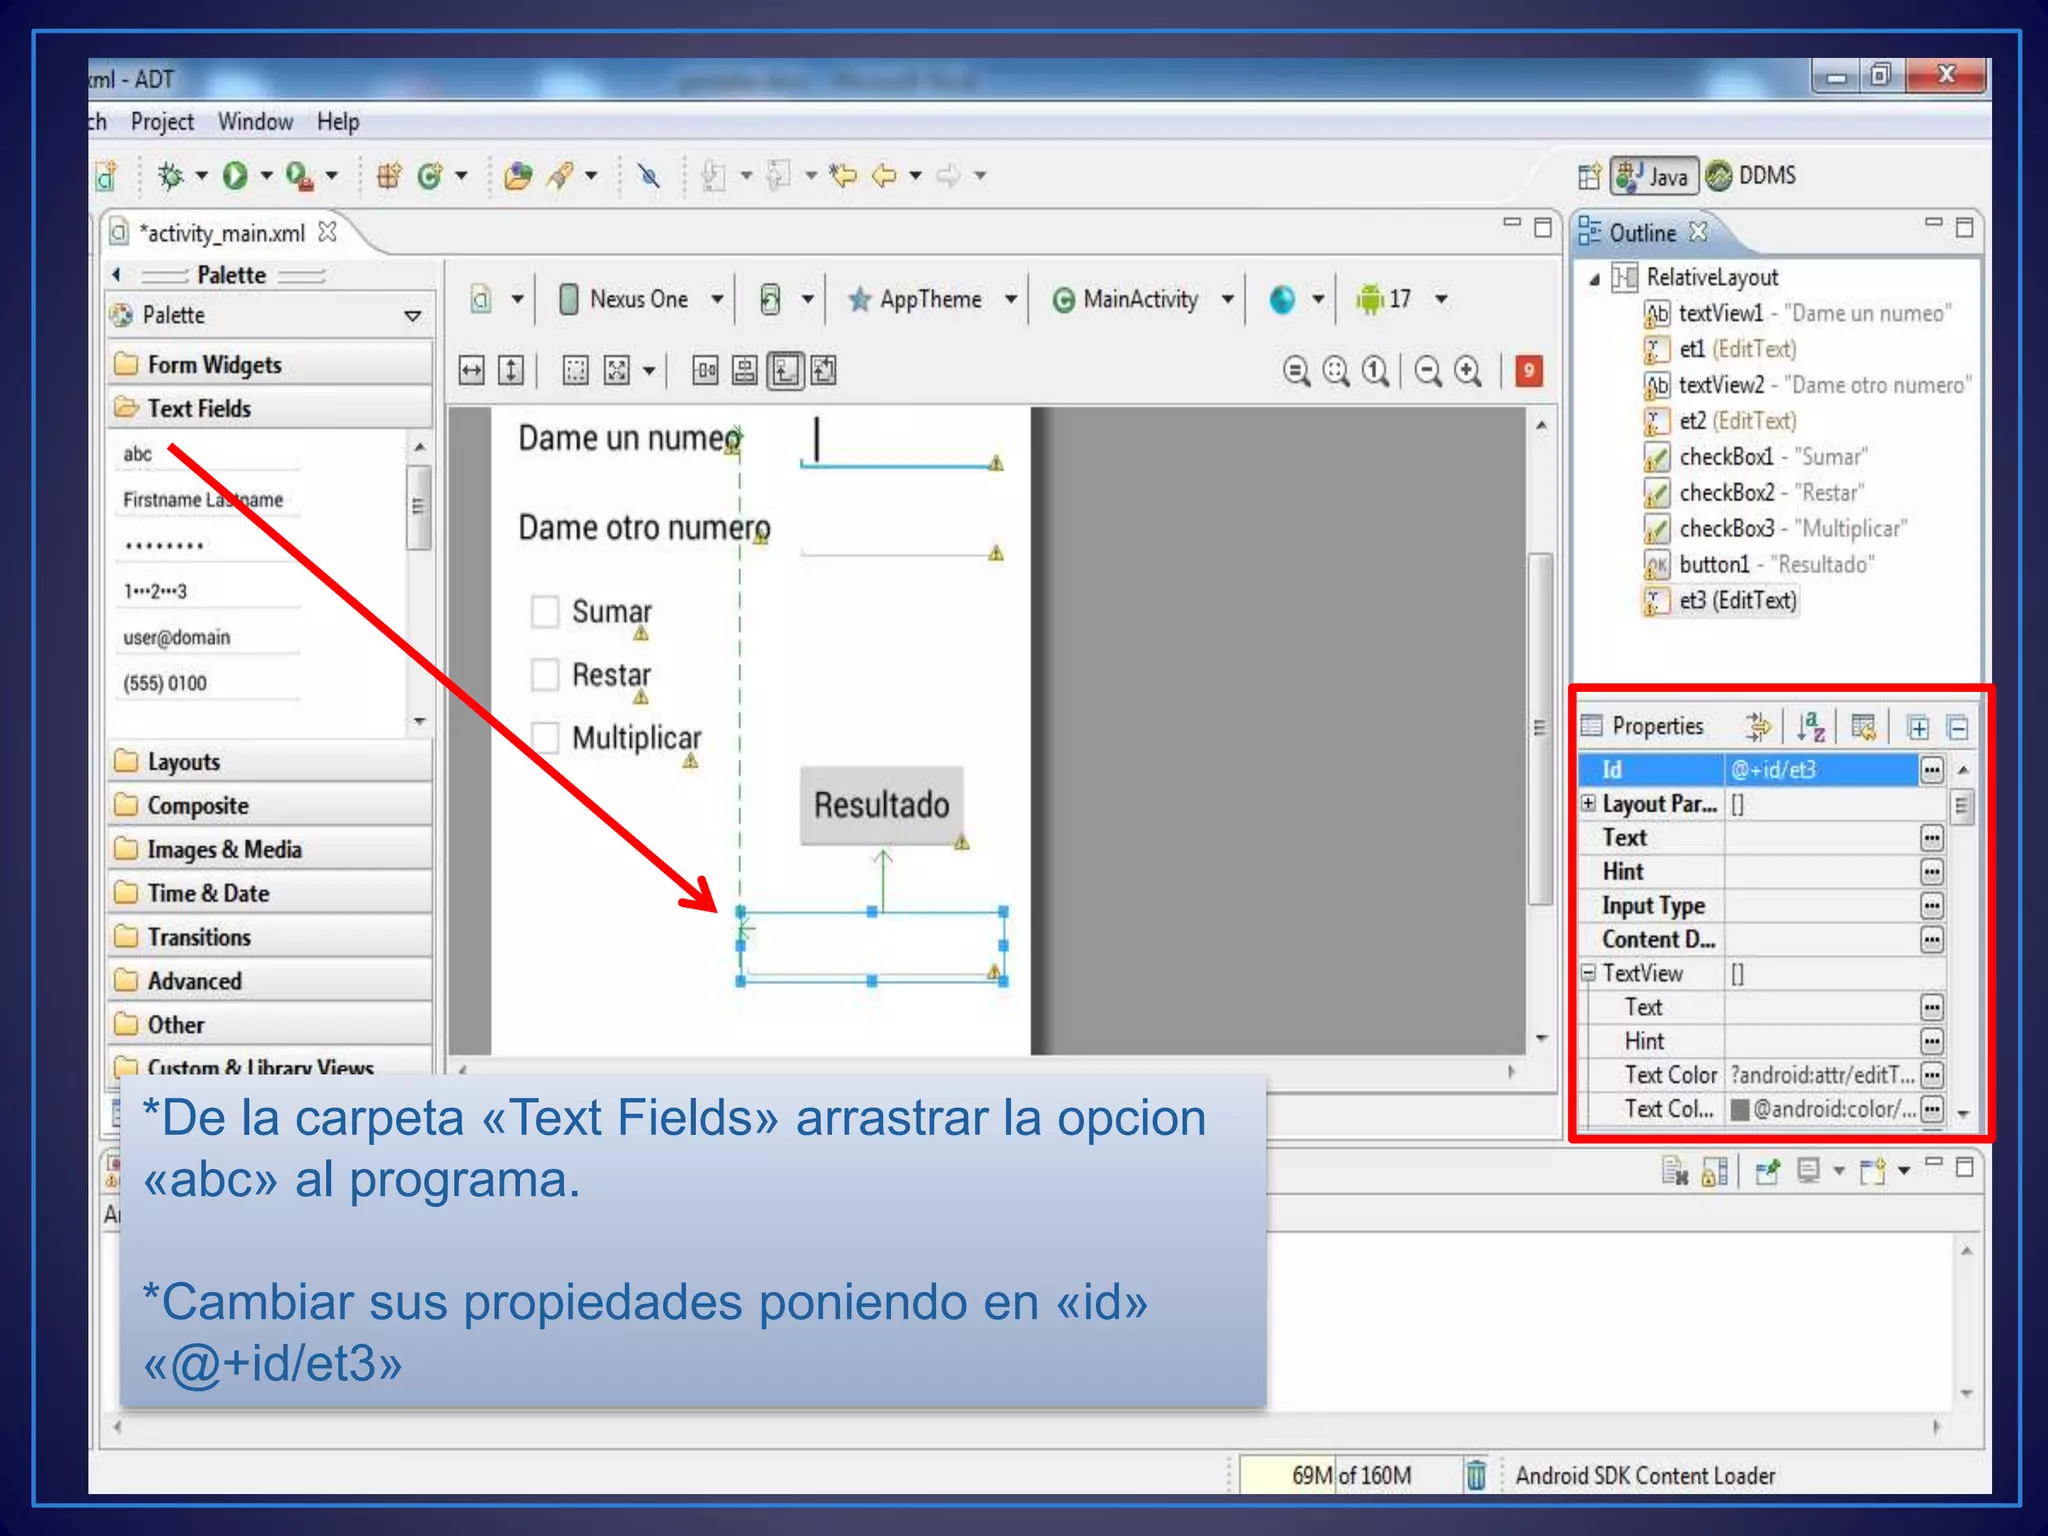Open the Help menu

pos(338,122)
